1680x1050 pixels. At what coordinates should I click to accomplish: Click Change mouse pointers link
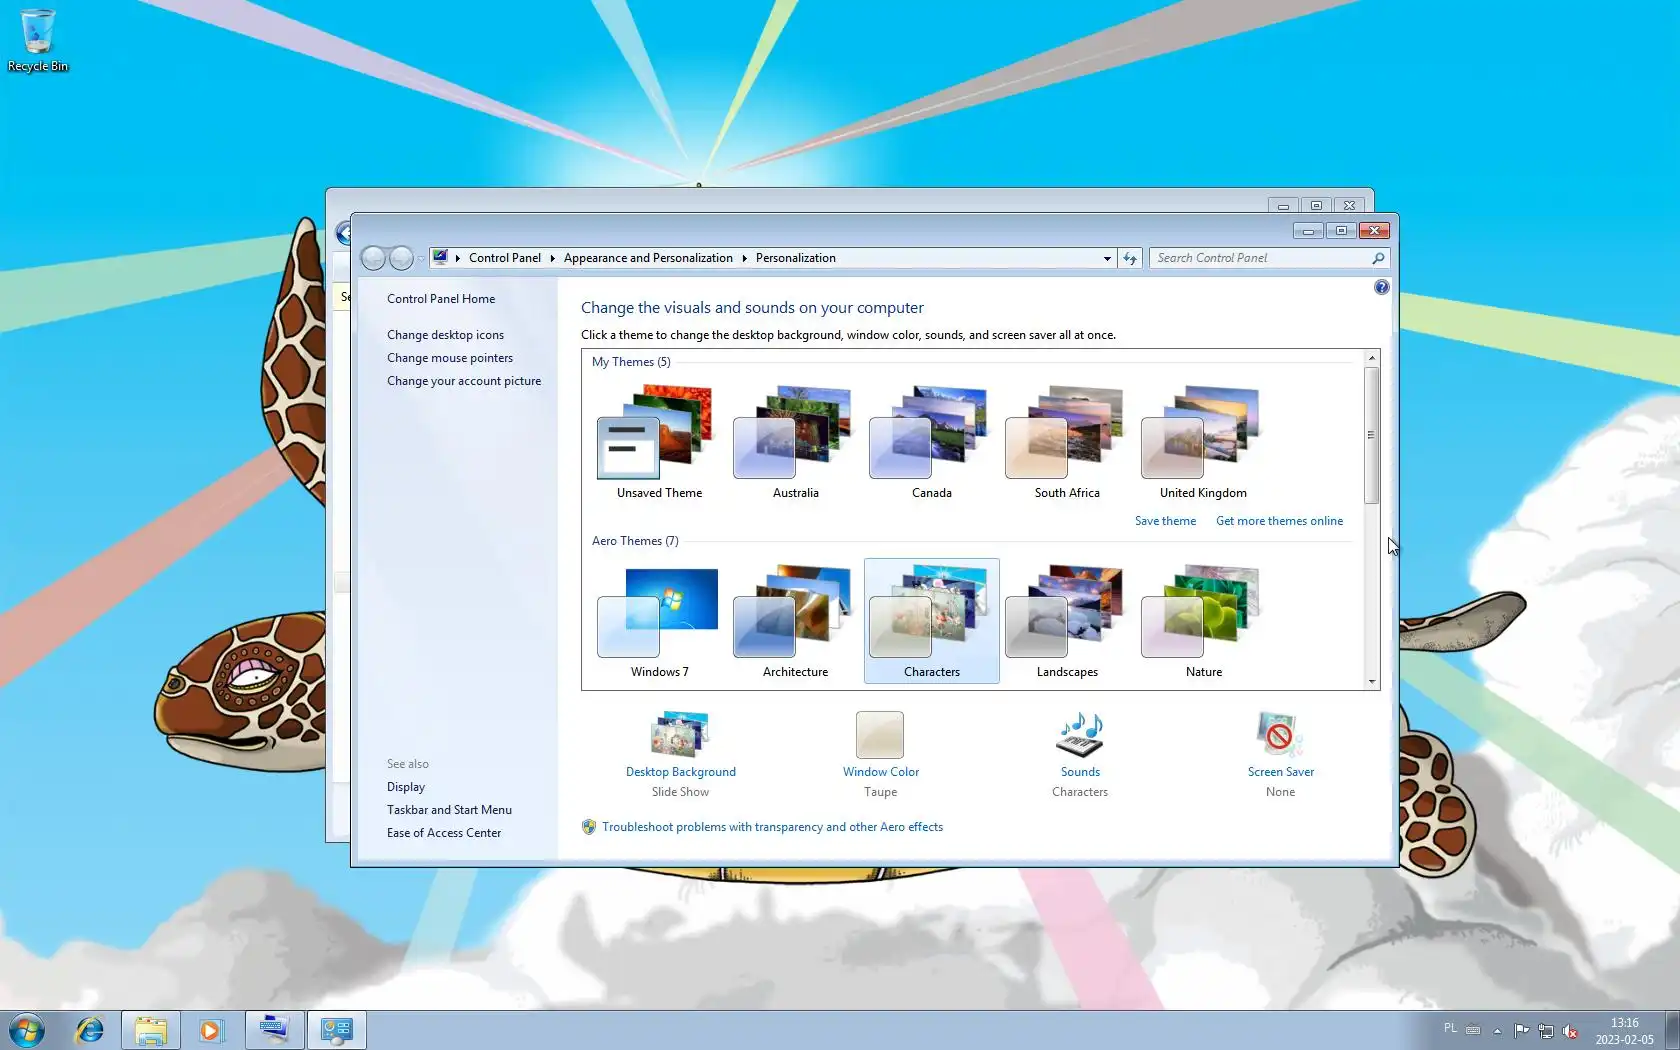click(450, 358)
